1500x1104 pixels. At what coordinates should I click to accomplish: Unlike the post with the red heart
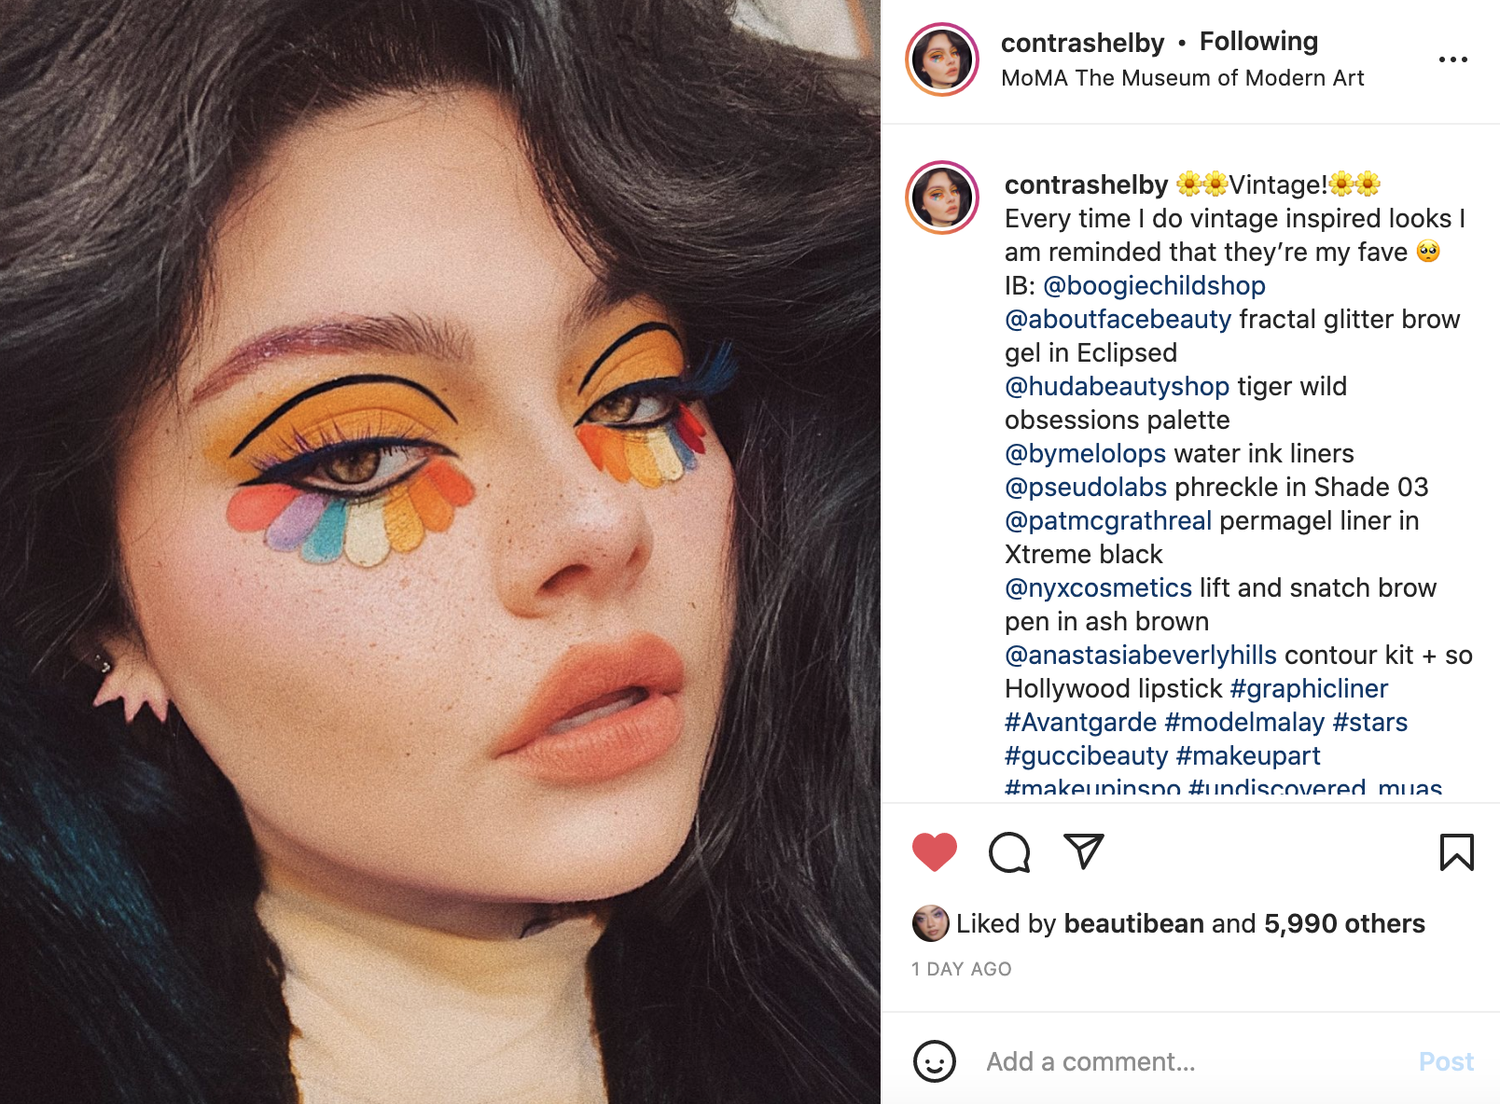934,852
